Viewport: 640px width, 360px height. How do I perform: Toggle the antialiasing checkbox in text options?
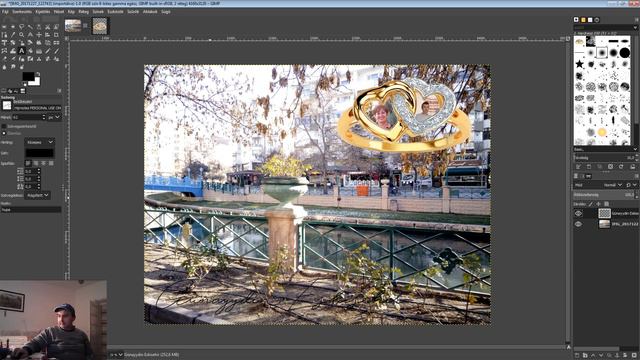4,133
